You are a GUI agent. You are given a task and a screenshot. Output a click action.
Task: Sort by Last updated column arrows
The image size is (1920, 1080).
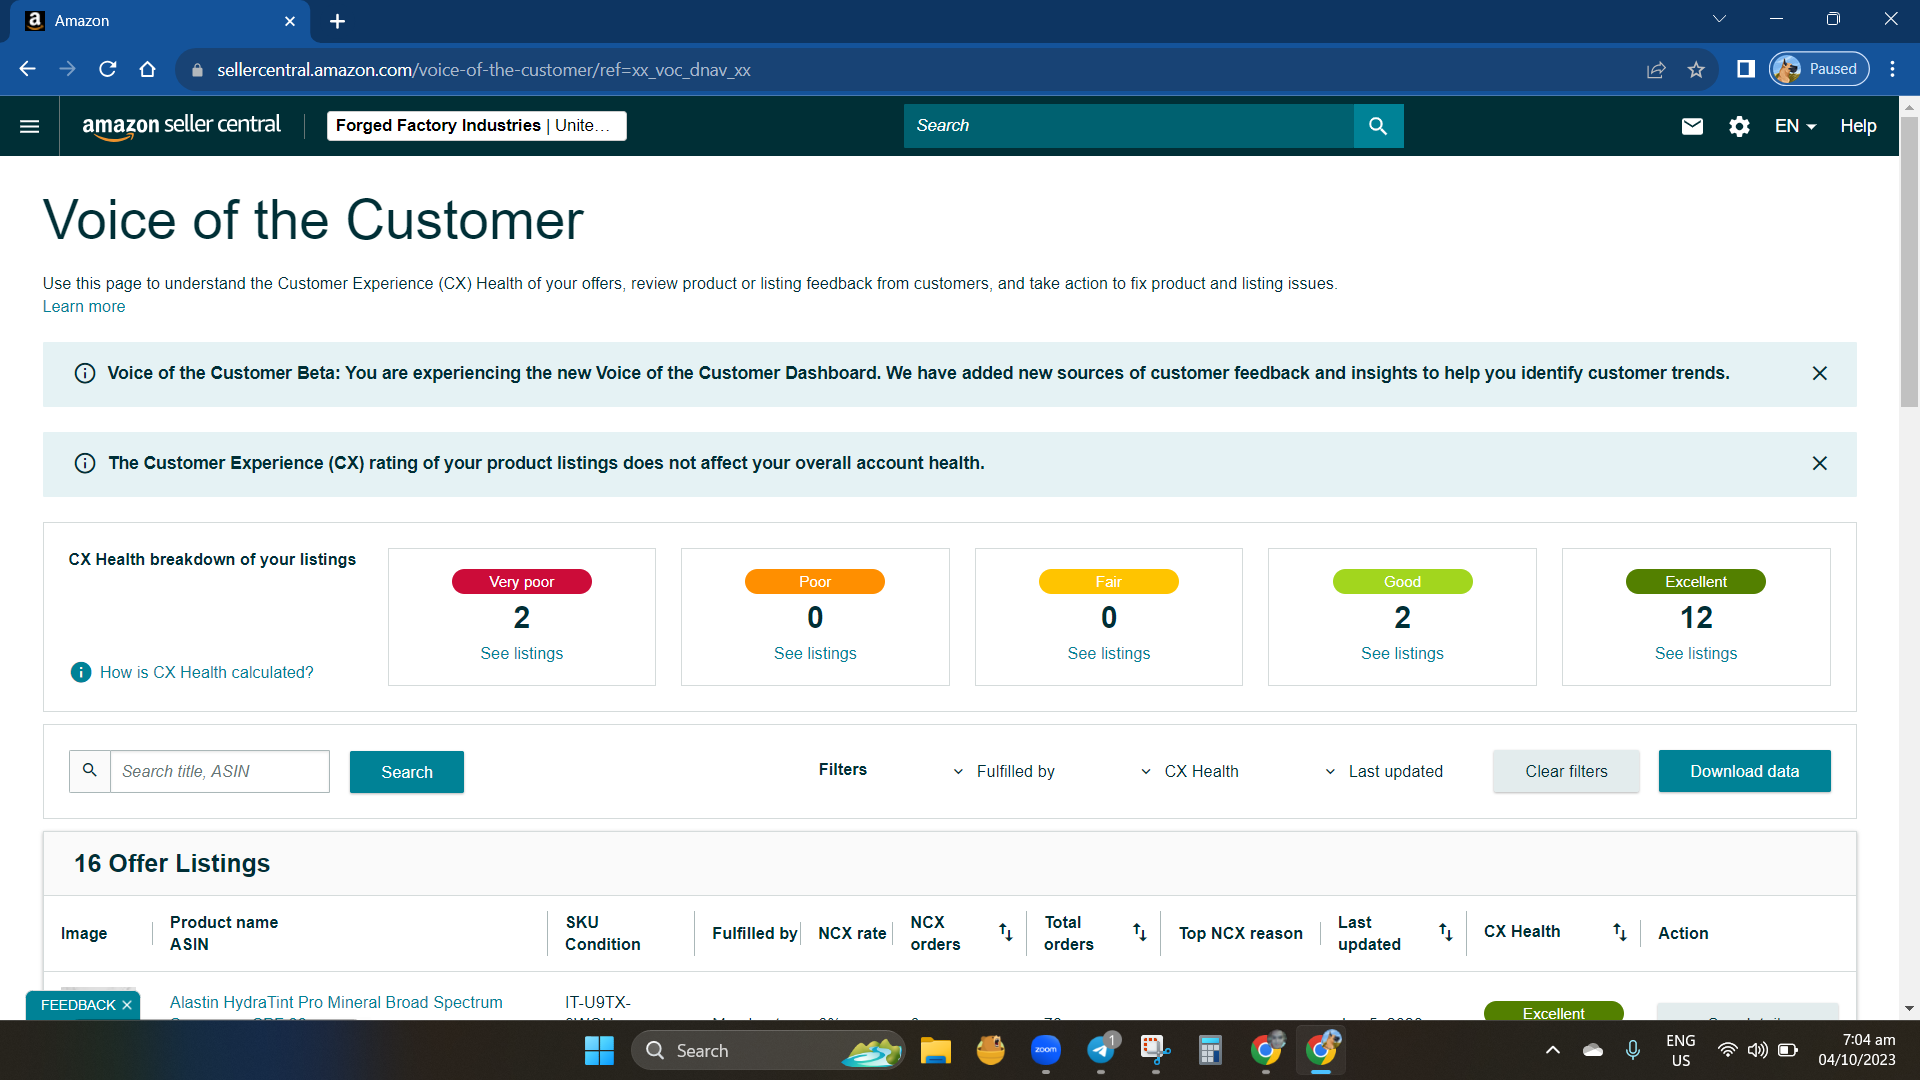(x=1446, y=932)
